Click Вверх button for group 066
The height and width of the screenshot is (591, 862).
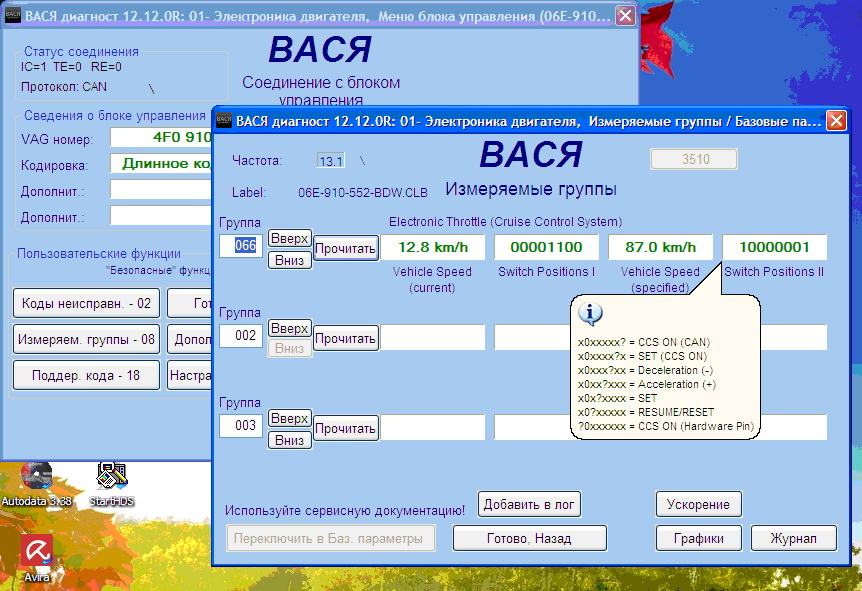[x=290, y=239]
